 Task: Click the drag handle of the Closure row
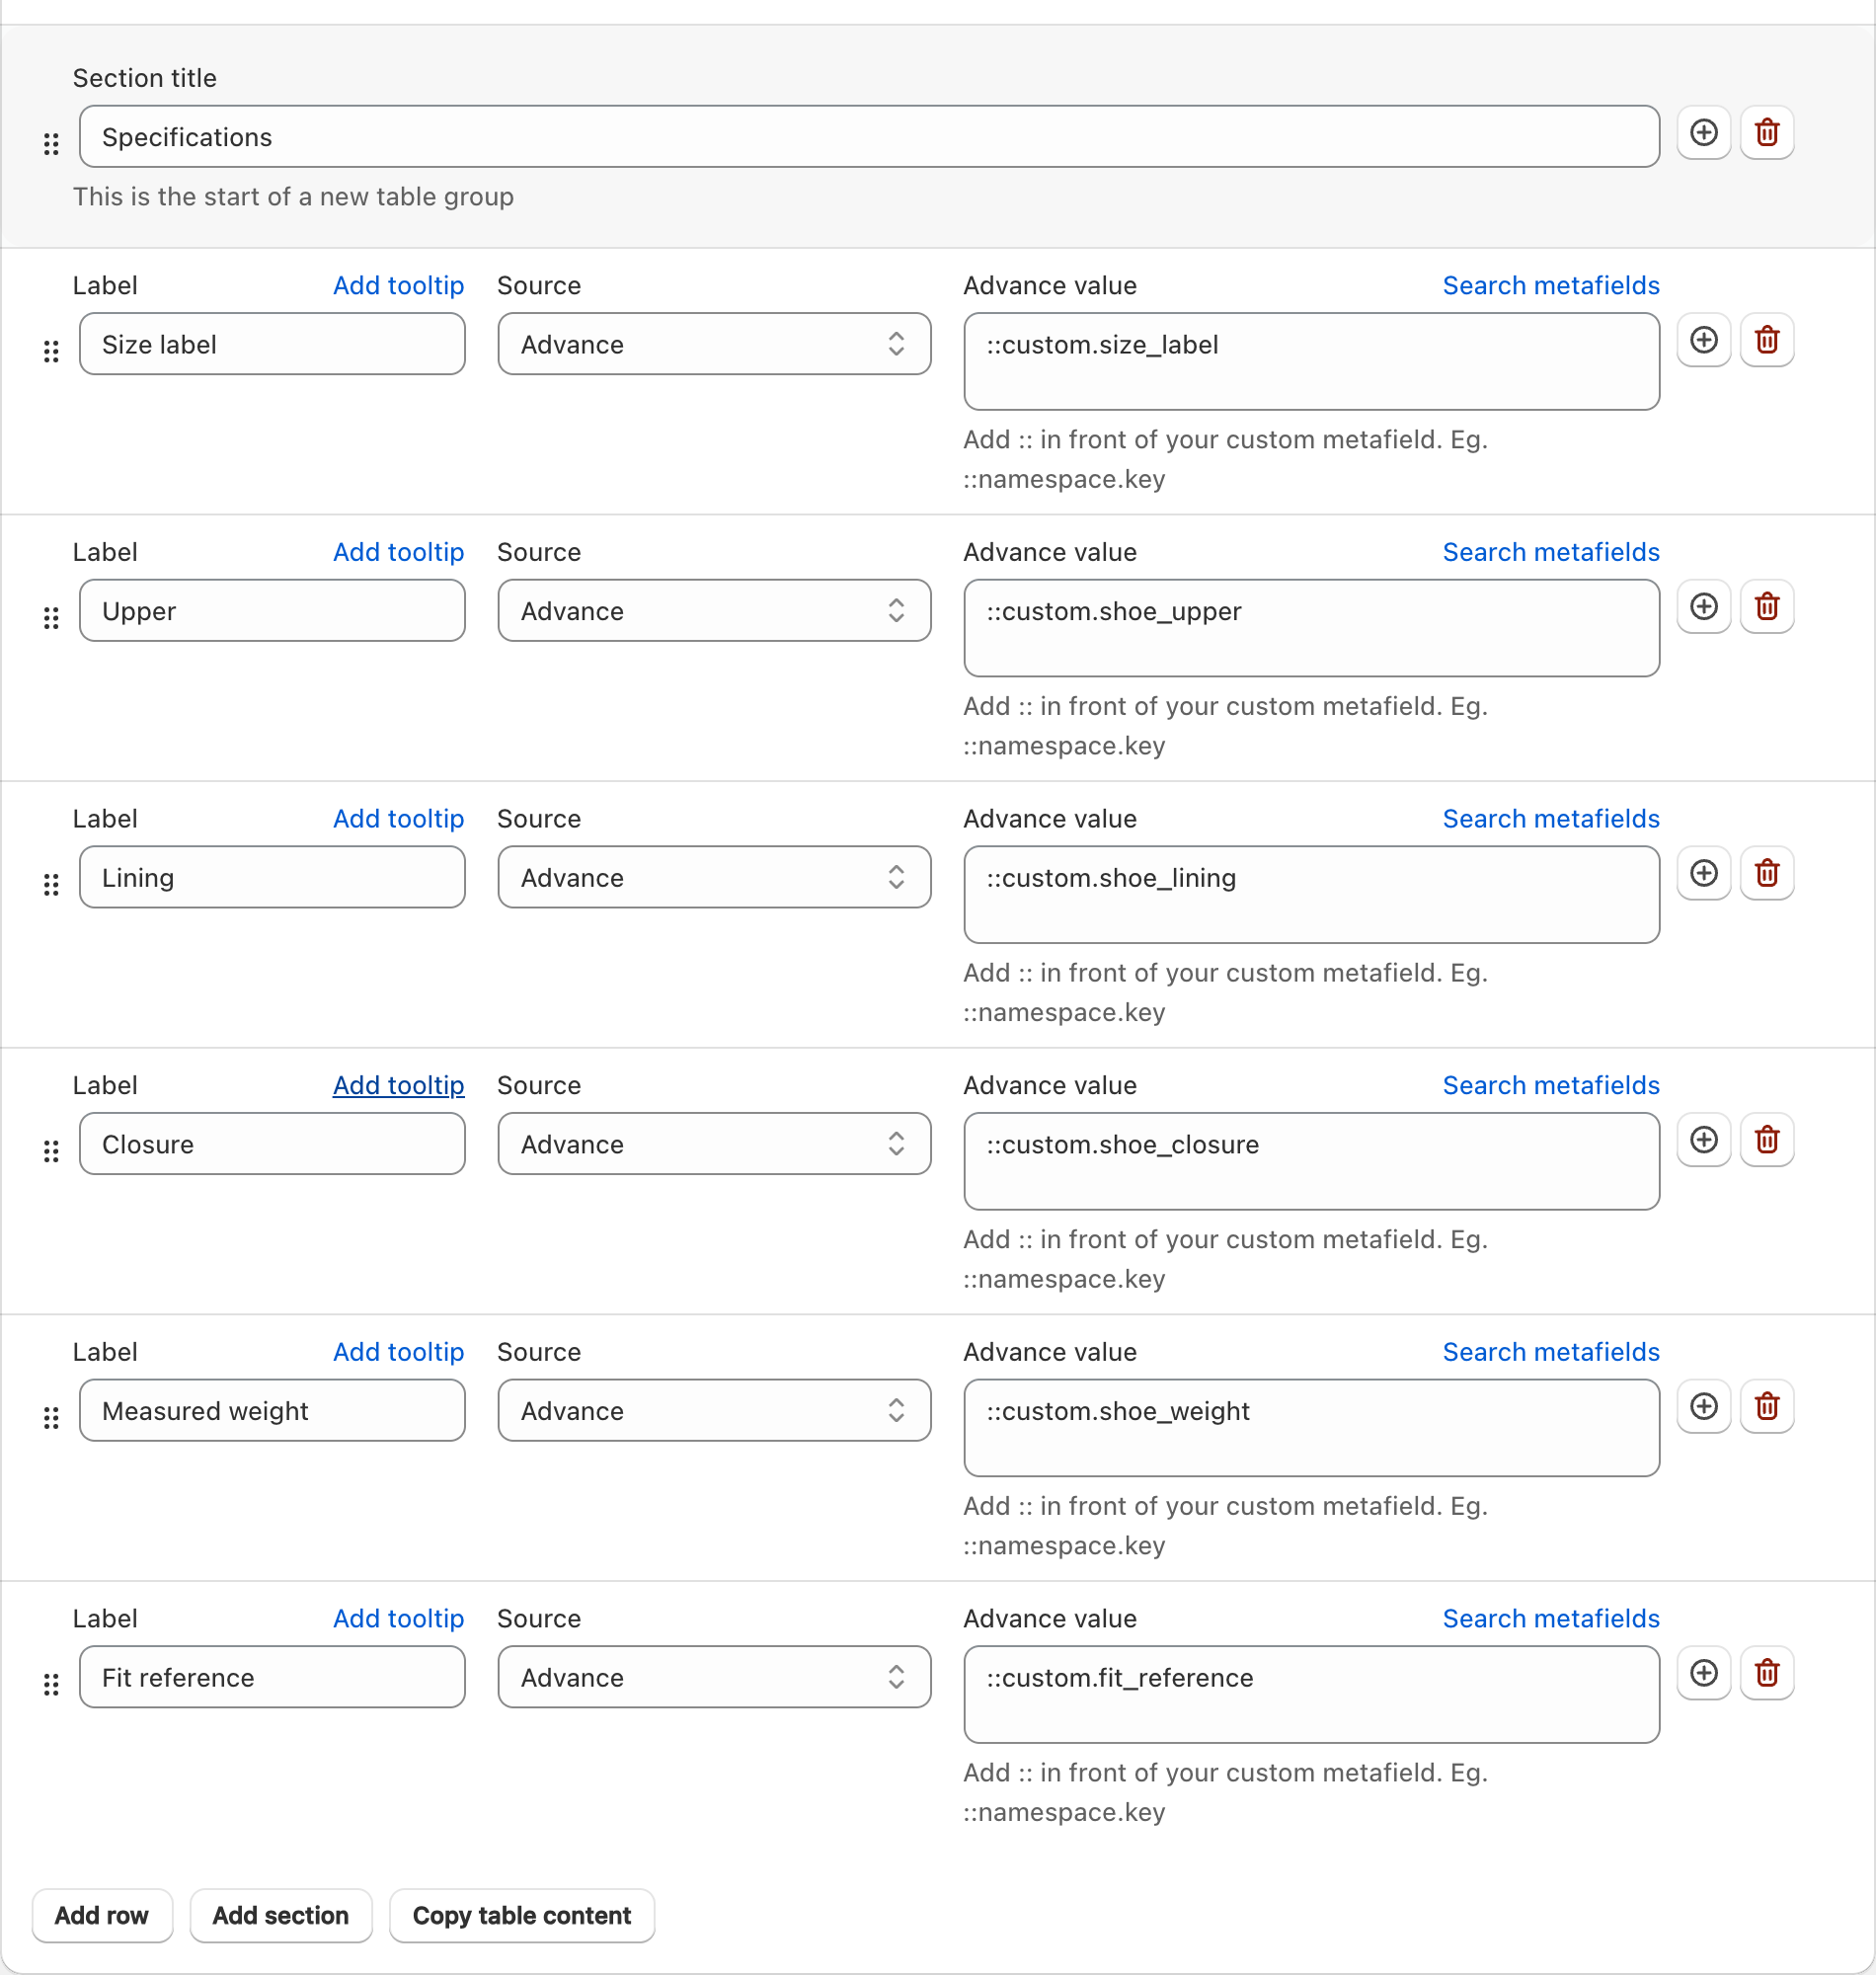(x=51, y=1152)
